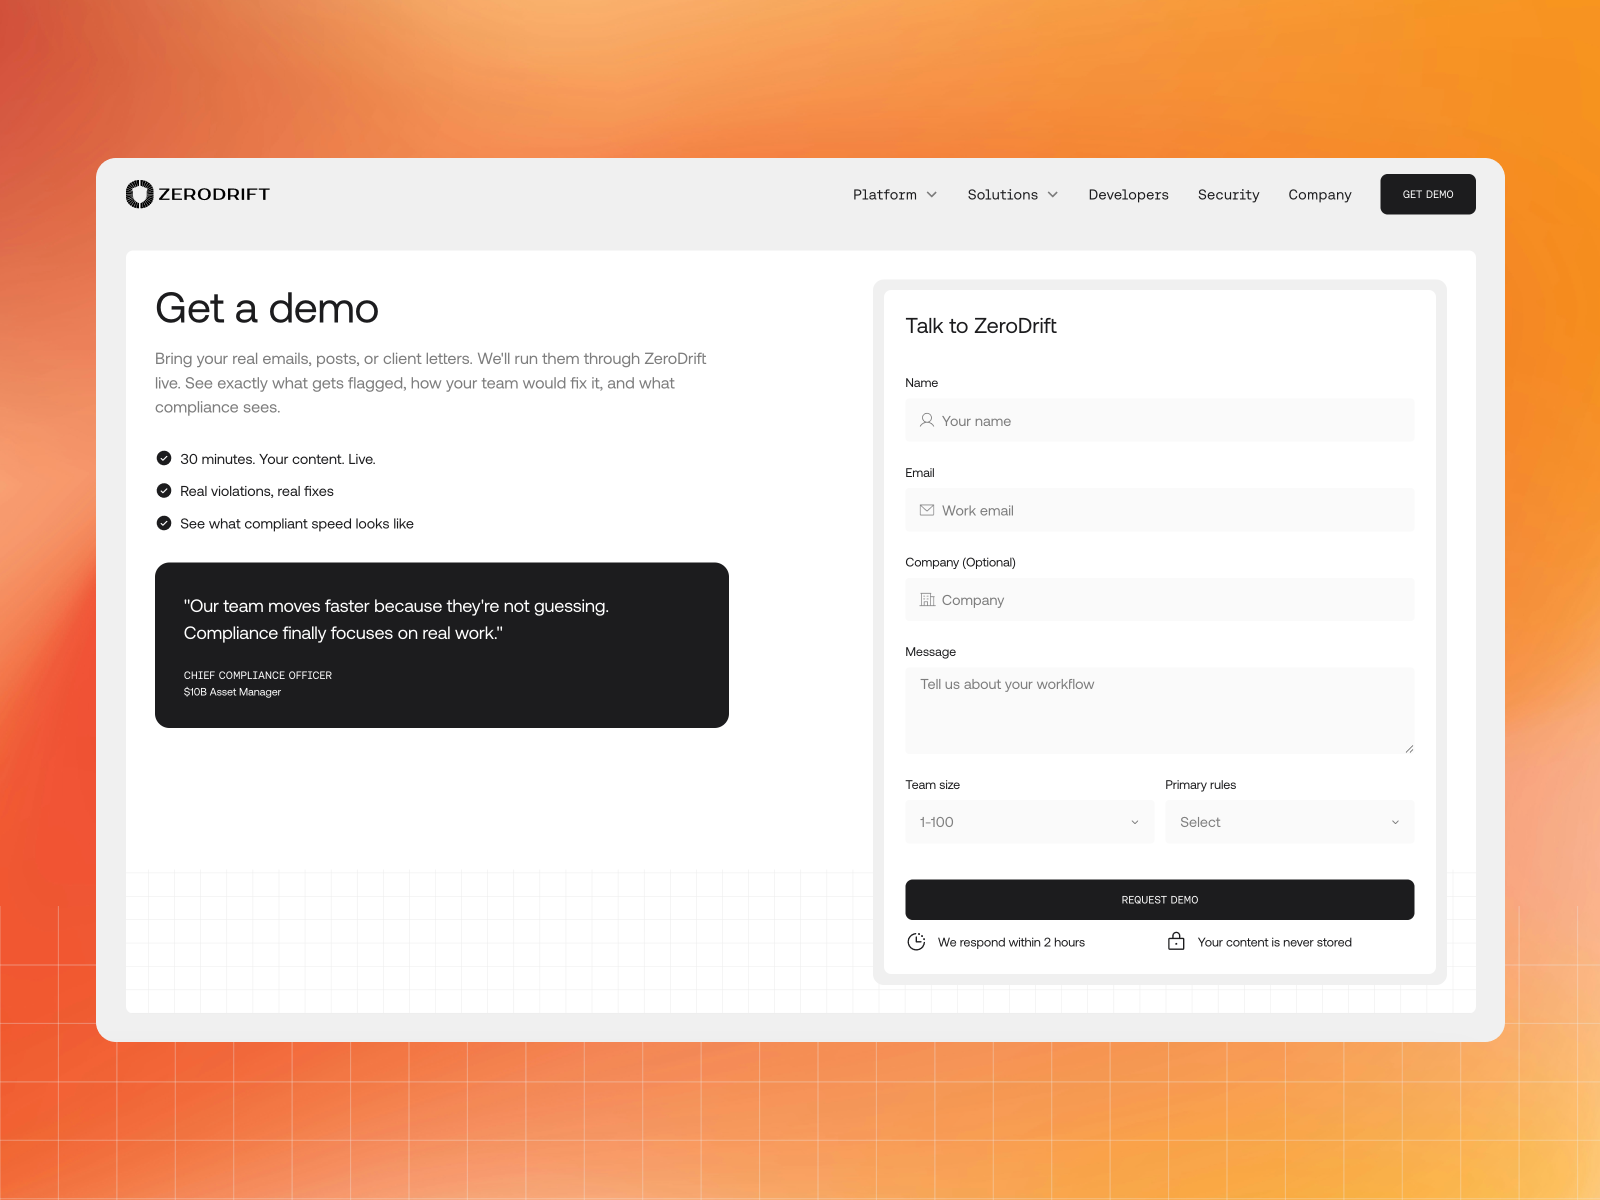Open the Security nav link
Screen dimensions: 1600x1200
tap(1228, 195)
